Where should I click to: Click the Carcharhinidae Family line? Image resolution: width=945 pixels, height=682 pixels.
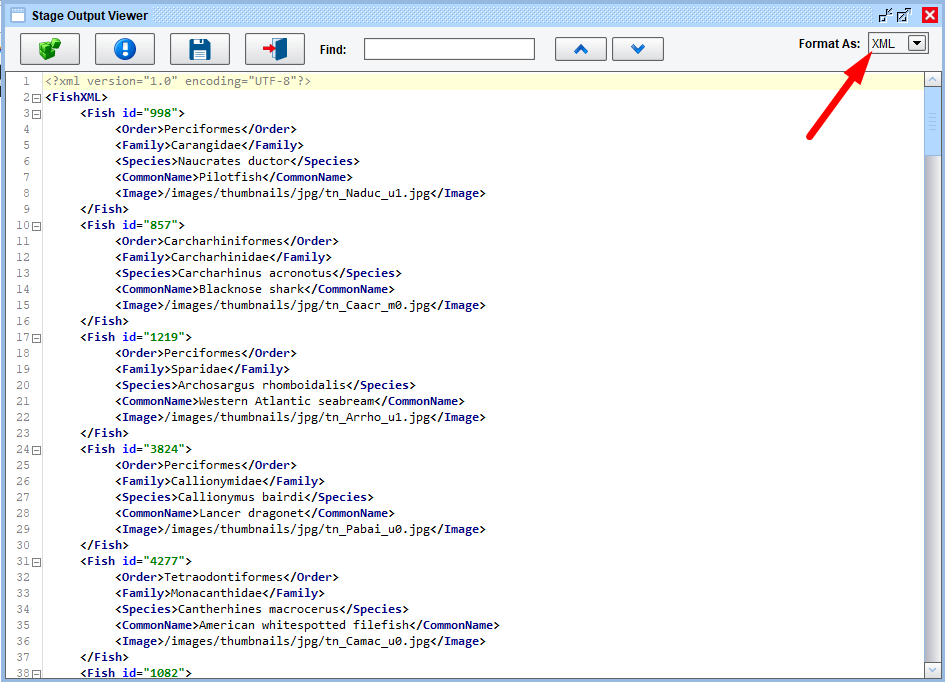tap(223, 257)
